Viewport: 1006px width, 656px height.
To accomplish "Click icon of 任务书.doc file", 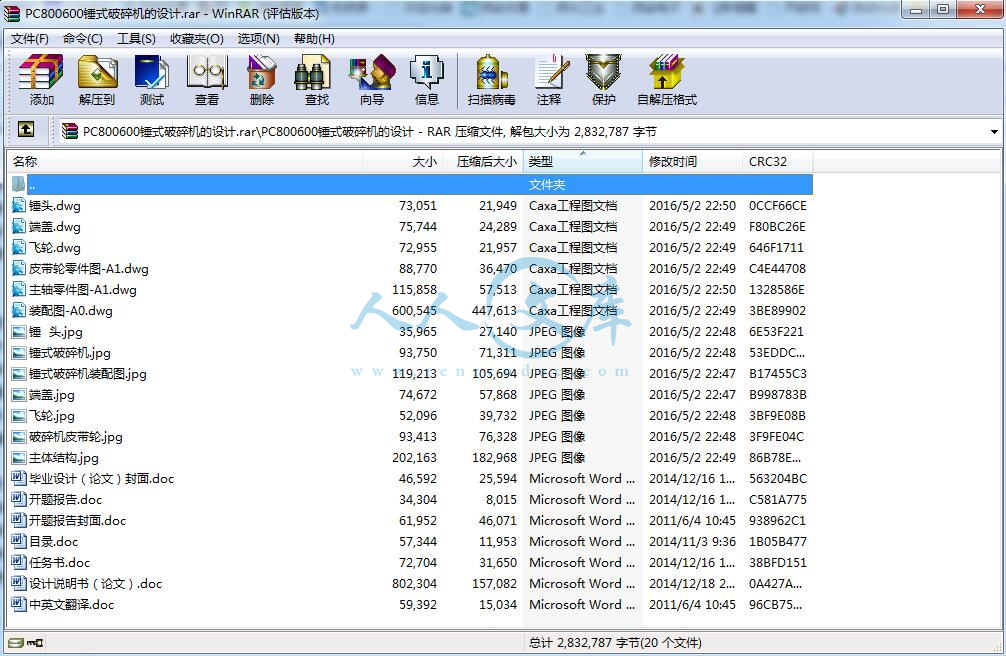I will click(19, 562).
